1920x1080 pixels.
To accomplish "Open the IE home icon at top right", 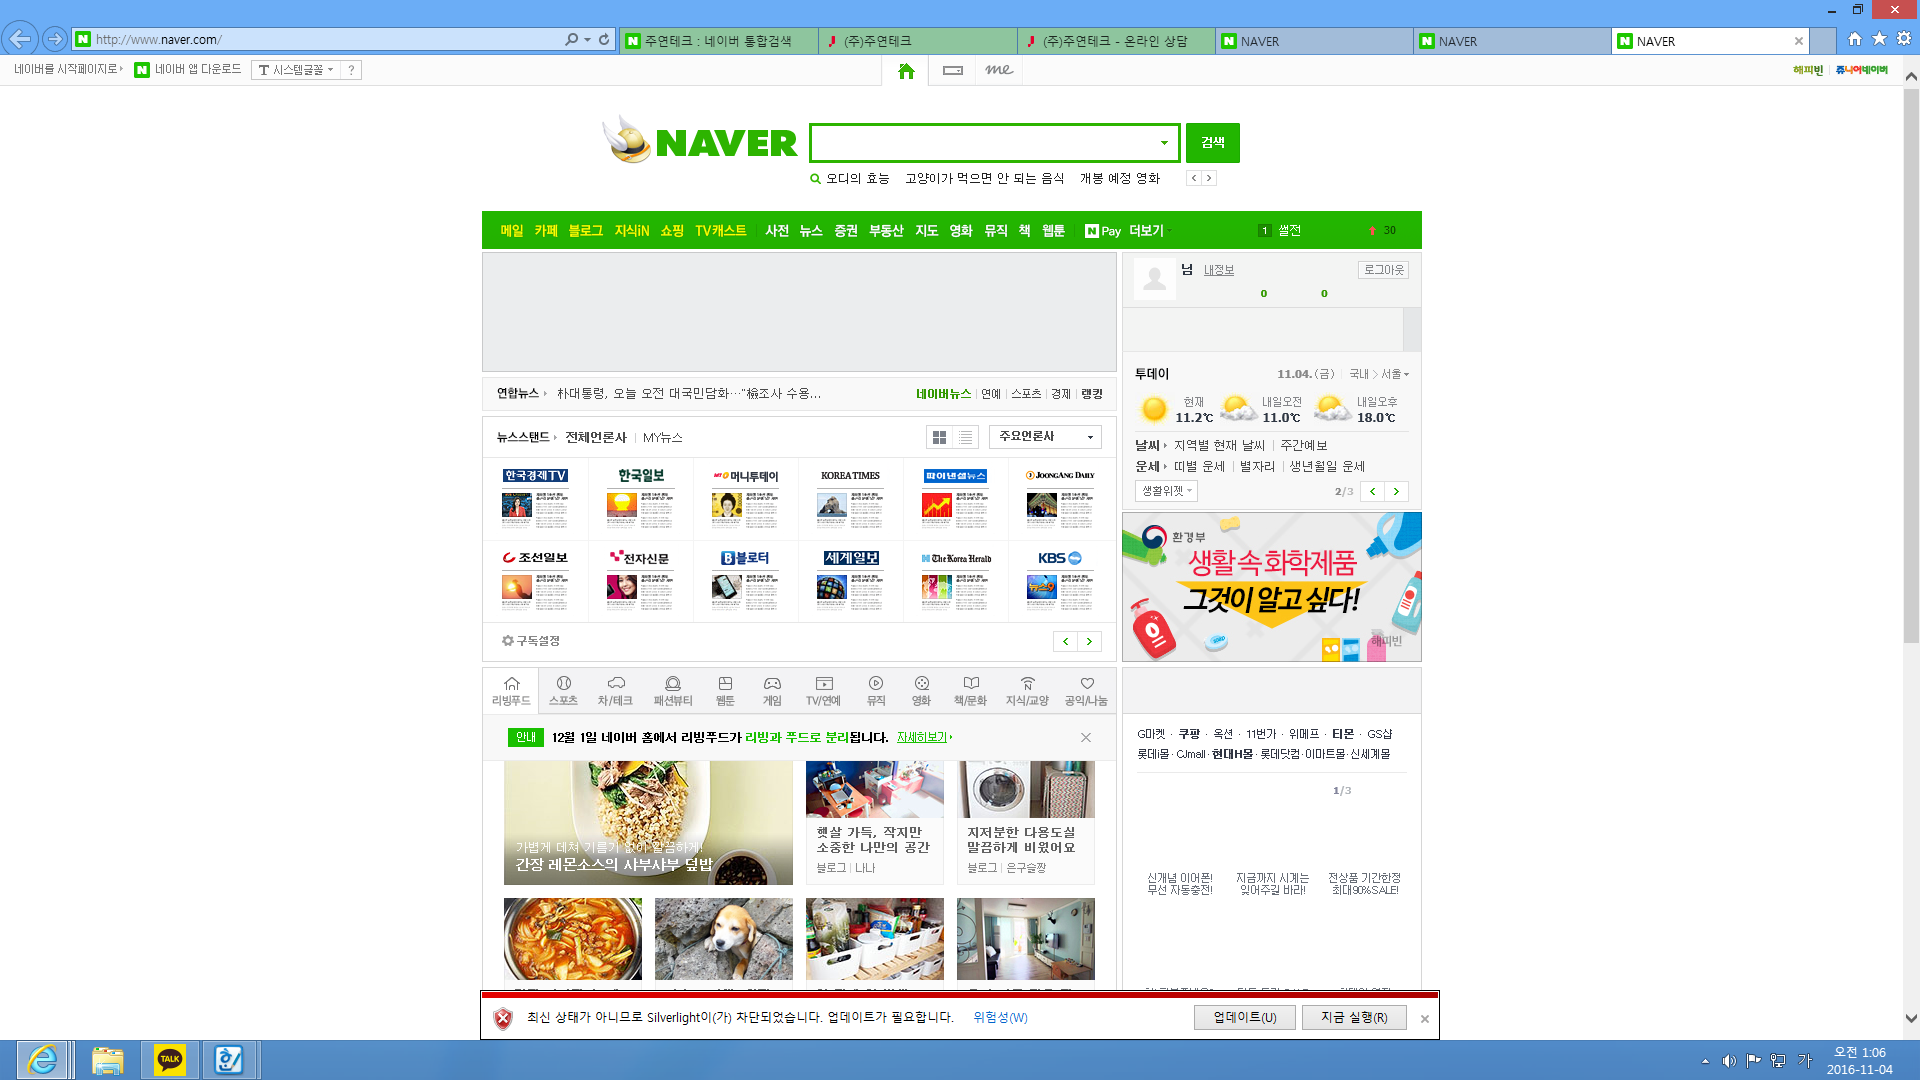I will coord(1855,39).
